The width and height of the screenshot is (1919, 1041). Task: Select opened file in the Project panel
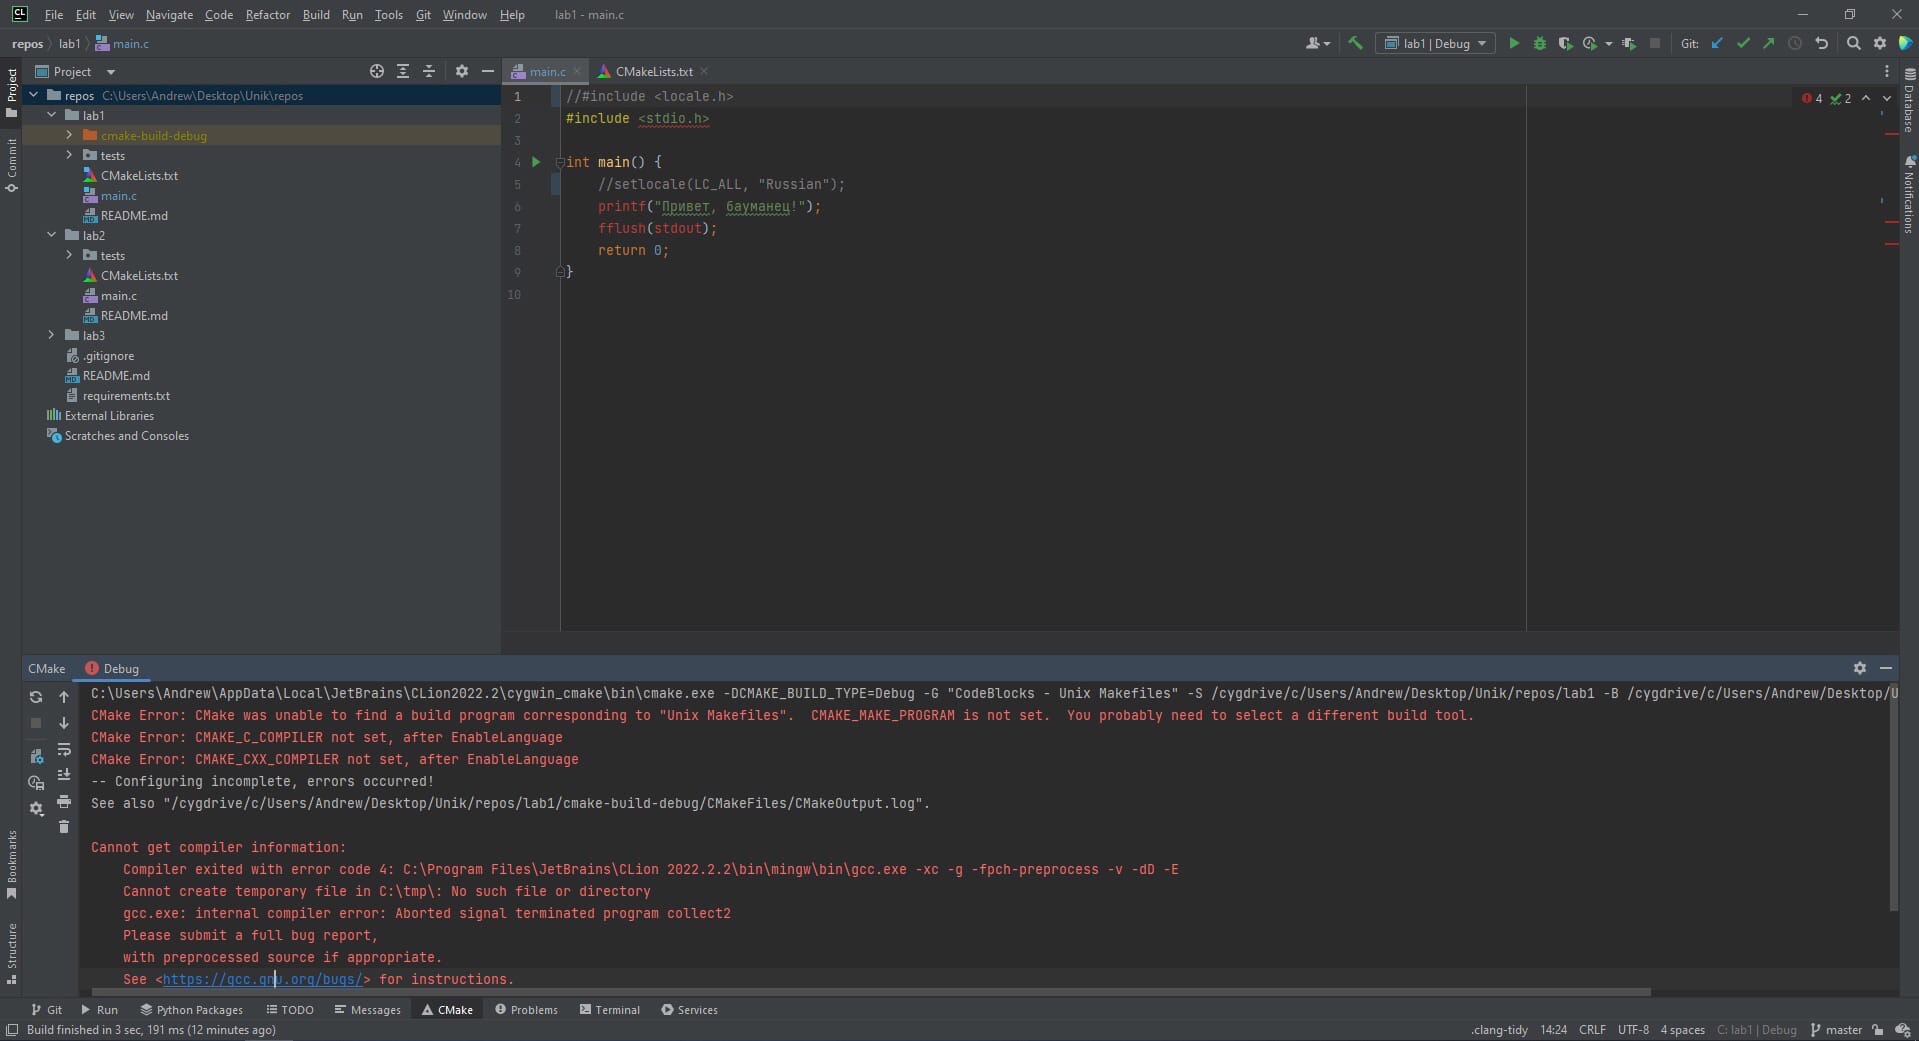point(376,71)
